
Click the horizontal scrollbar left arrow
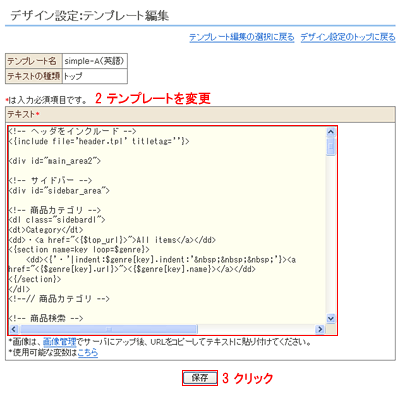coord(14,329)
